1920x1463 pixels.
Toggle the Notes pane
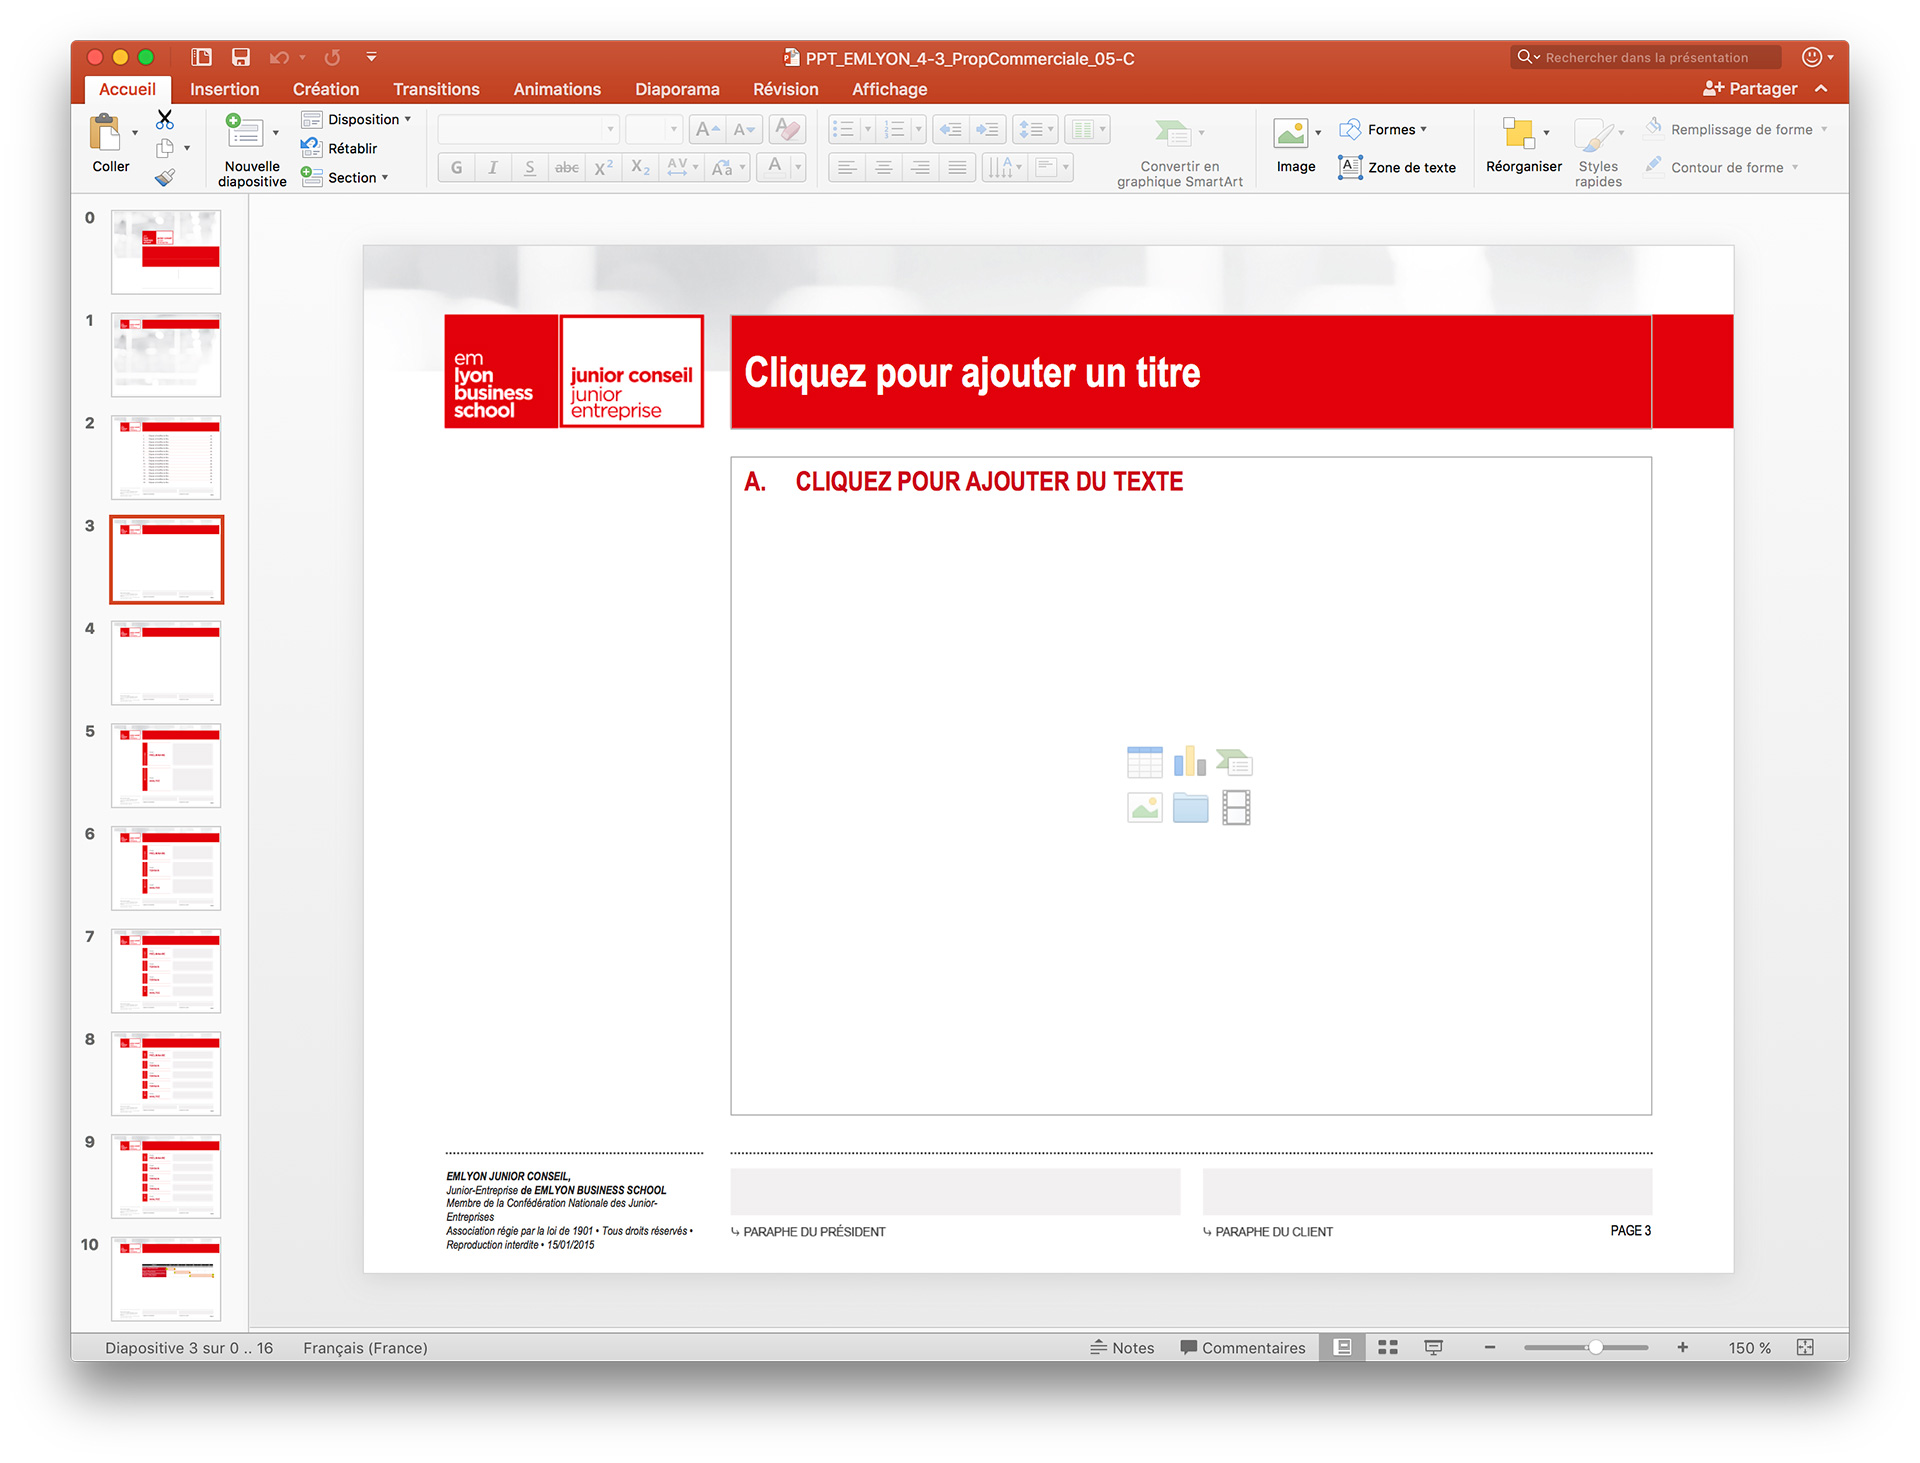click(1122, 1348)
